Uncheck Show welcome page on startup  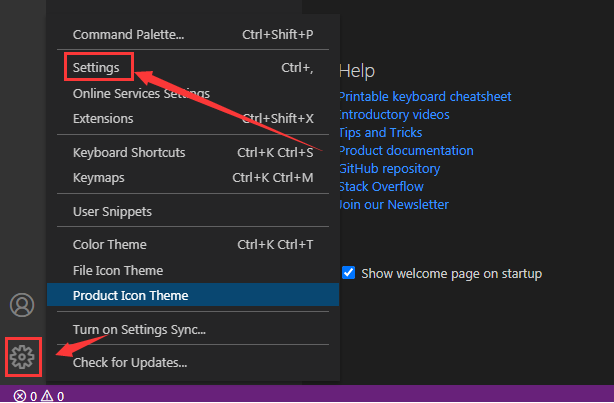pyautogui.click(x=349, y=273)
